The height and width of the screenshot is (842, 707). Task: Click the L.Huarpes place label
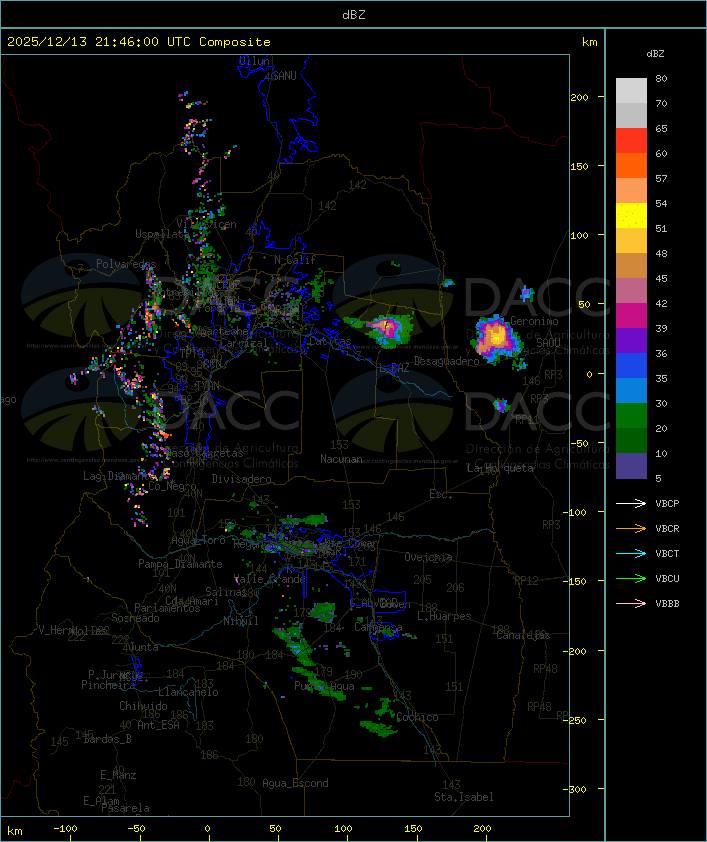point(444,616)
